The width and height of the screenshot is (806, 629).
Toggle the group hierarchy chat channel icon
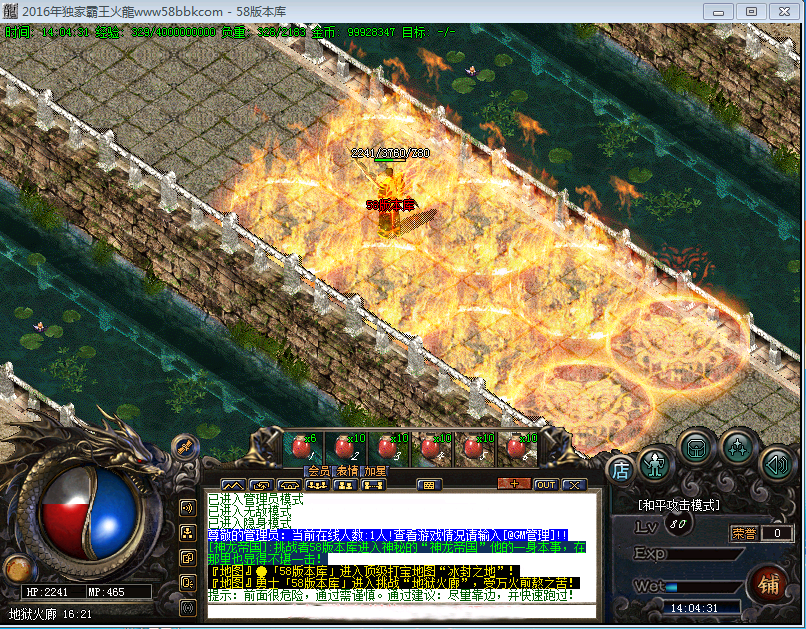click(x=188, y=533)
